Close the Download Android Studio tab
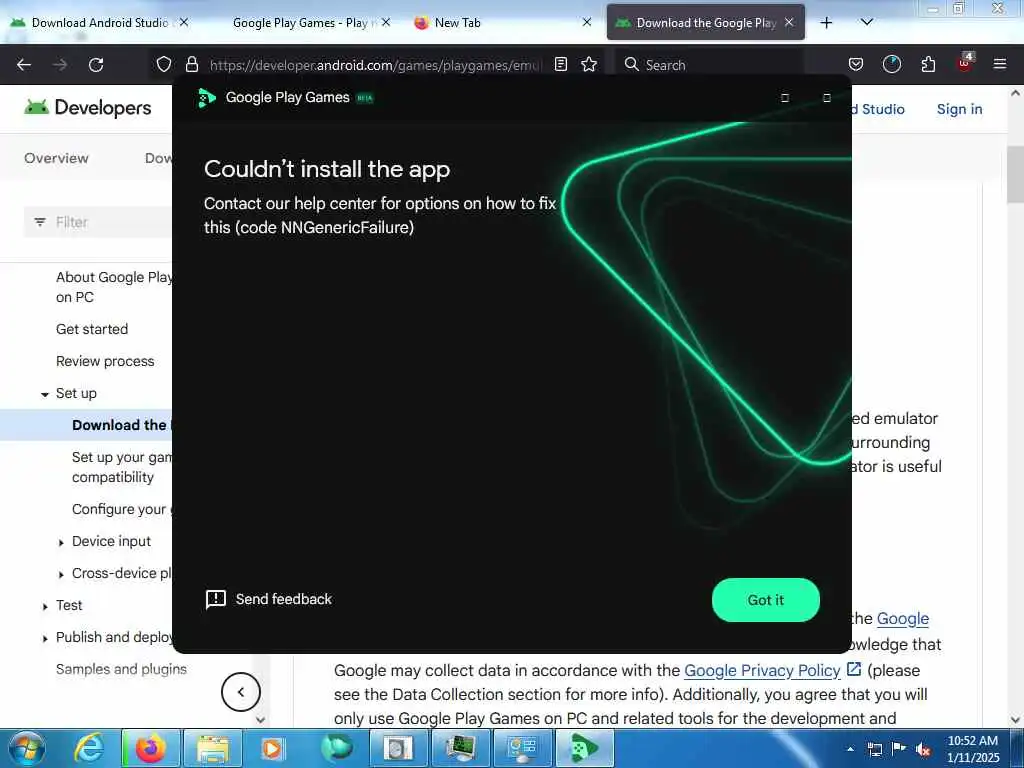Viewport: 1024px width, 768px height. (184, 22)
